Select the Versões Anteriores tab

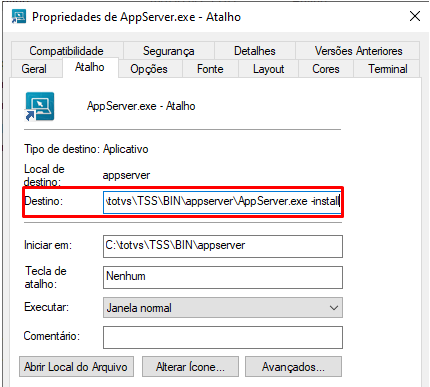pyautogui.click(x=358, y=51)
